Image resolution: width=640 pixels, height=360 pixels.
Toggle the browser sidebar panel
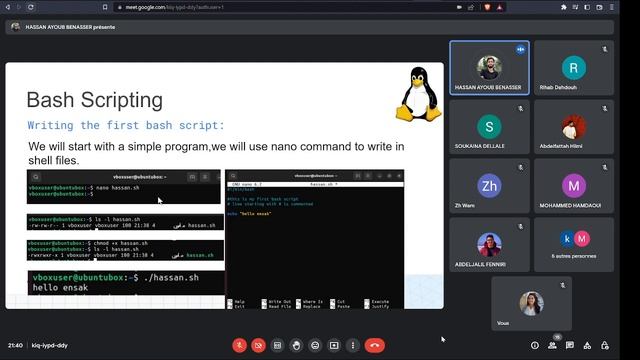point(587,7)
